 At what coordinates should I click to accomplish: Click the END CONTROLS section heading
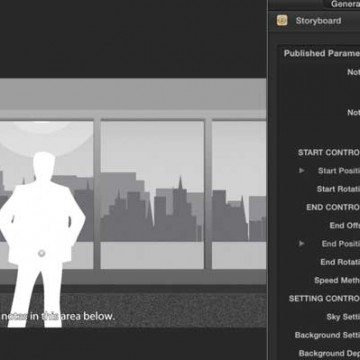(x=333, y=207)
